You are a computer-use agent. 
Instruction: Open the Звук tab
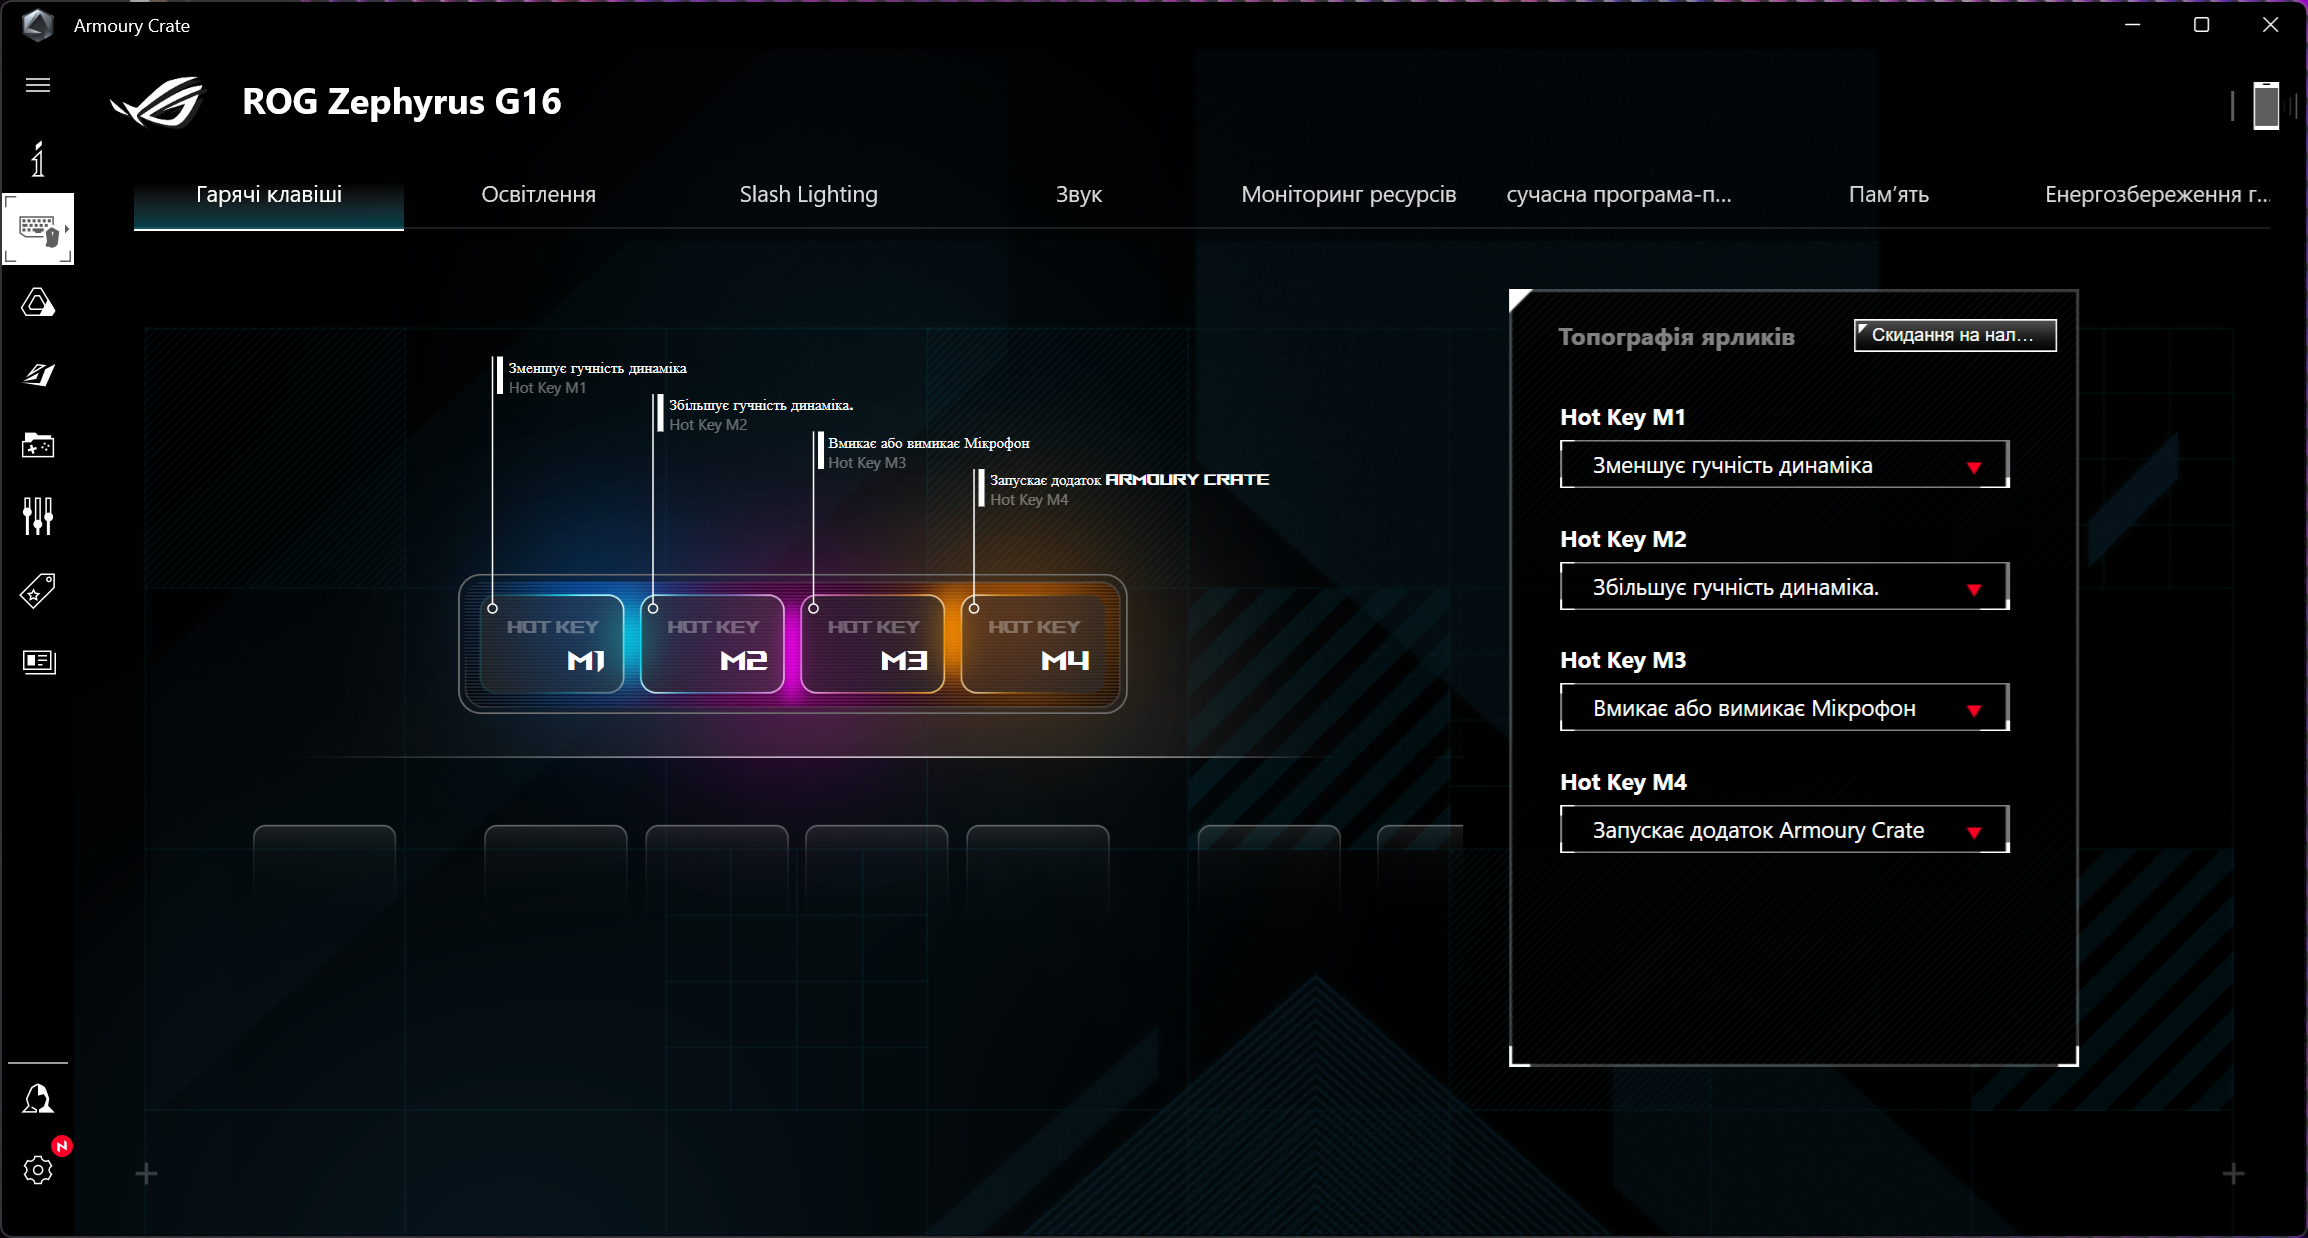click(1078, 194)
